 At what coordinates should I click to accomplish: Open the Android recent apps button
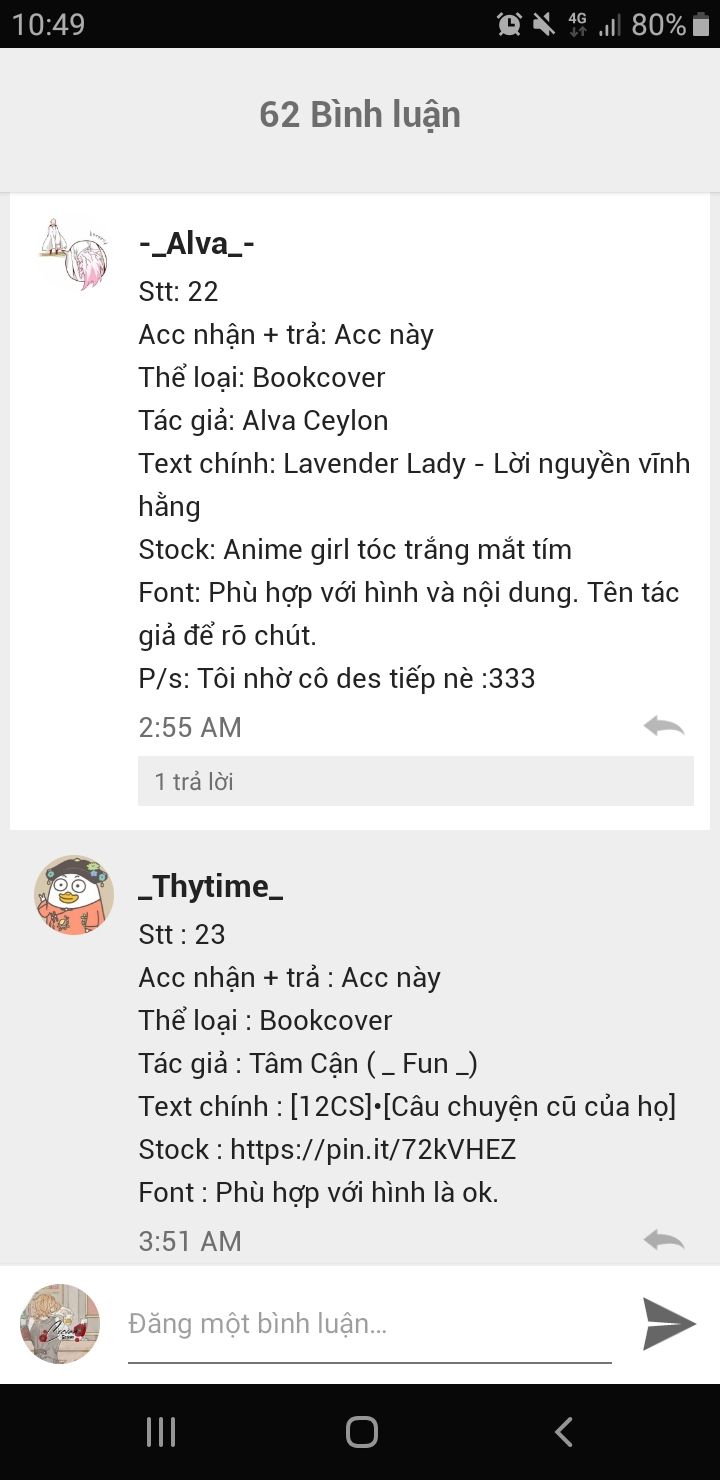[160, 1432]
